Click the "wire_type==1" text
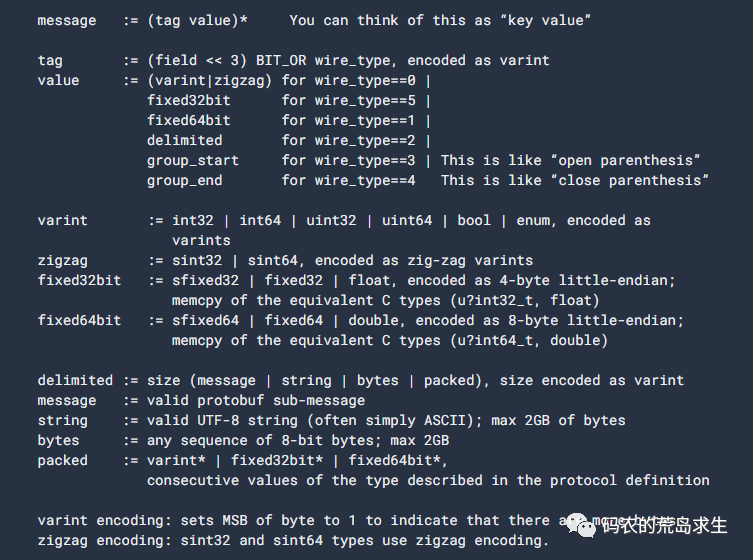 (x=368, y=120)
